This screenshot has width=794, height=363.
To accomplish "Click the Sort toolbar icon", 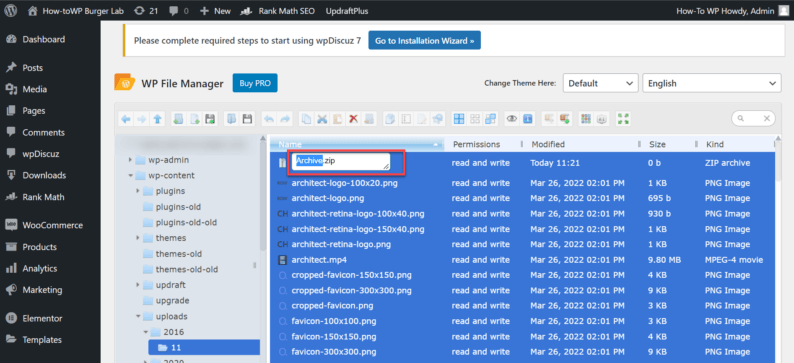I will pyautogui.click(x=602, y=119).
